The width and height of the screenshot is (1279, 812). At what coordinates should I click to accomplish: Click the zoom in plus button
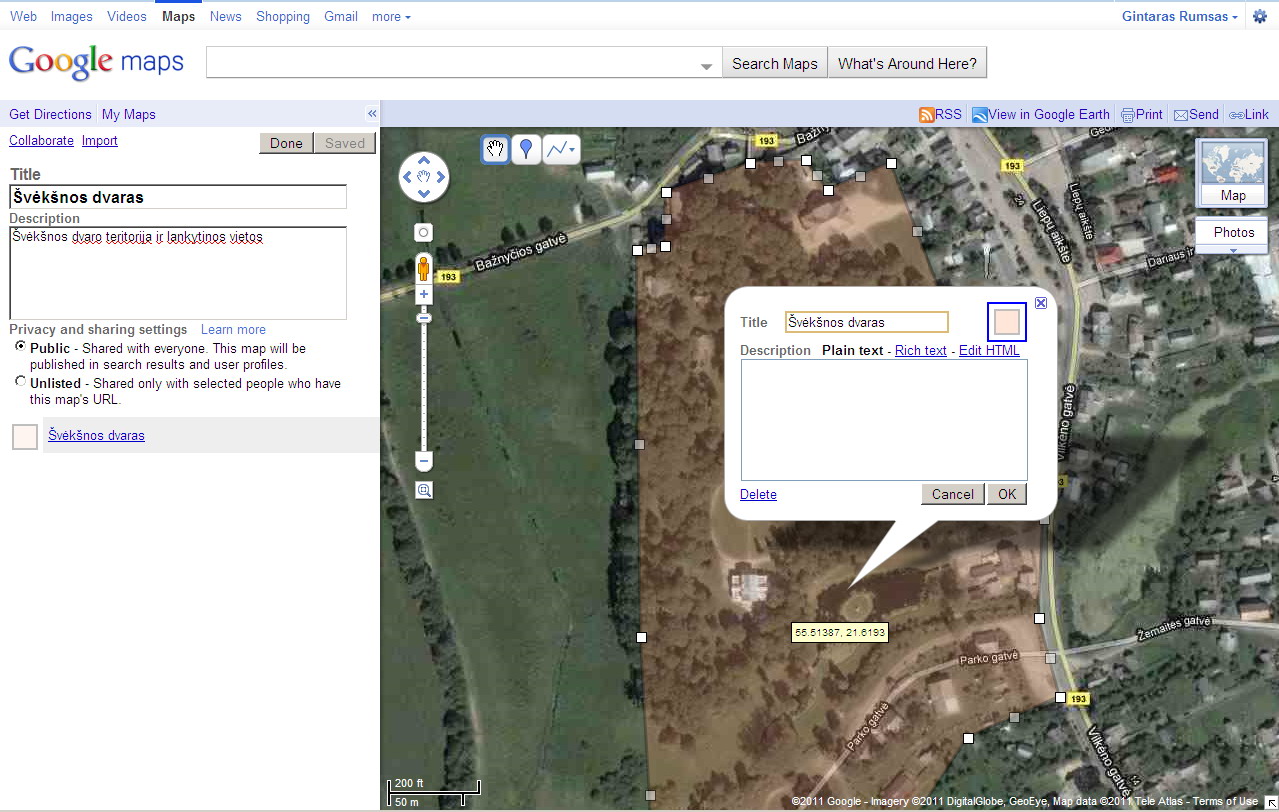[x=424, y=294]
